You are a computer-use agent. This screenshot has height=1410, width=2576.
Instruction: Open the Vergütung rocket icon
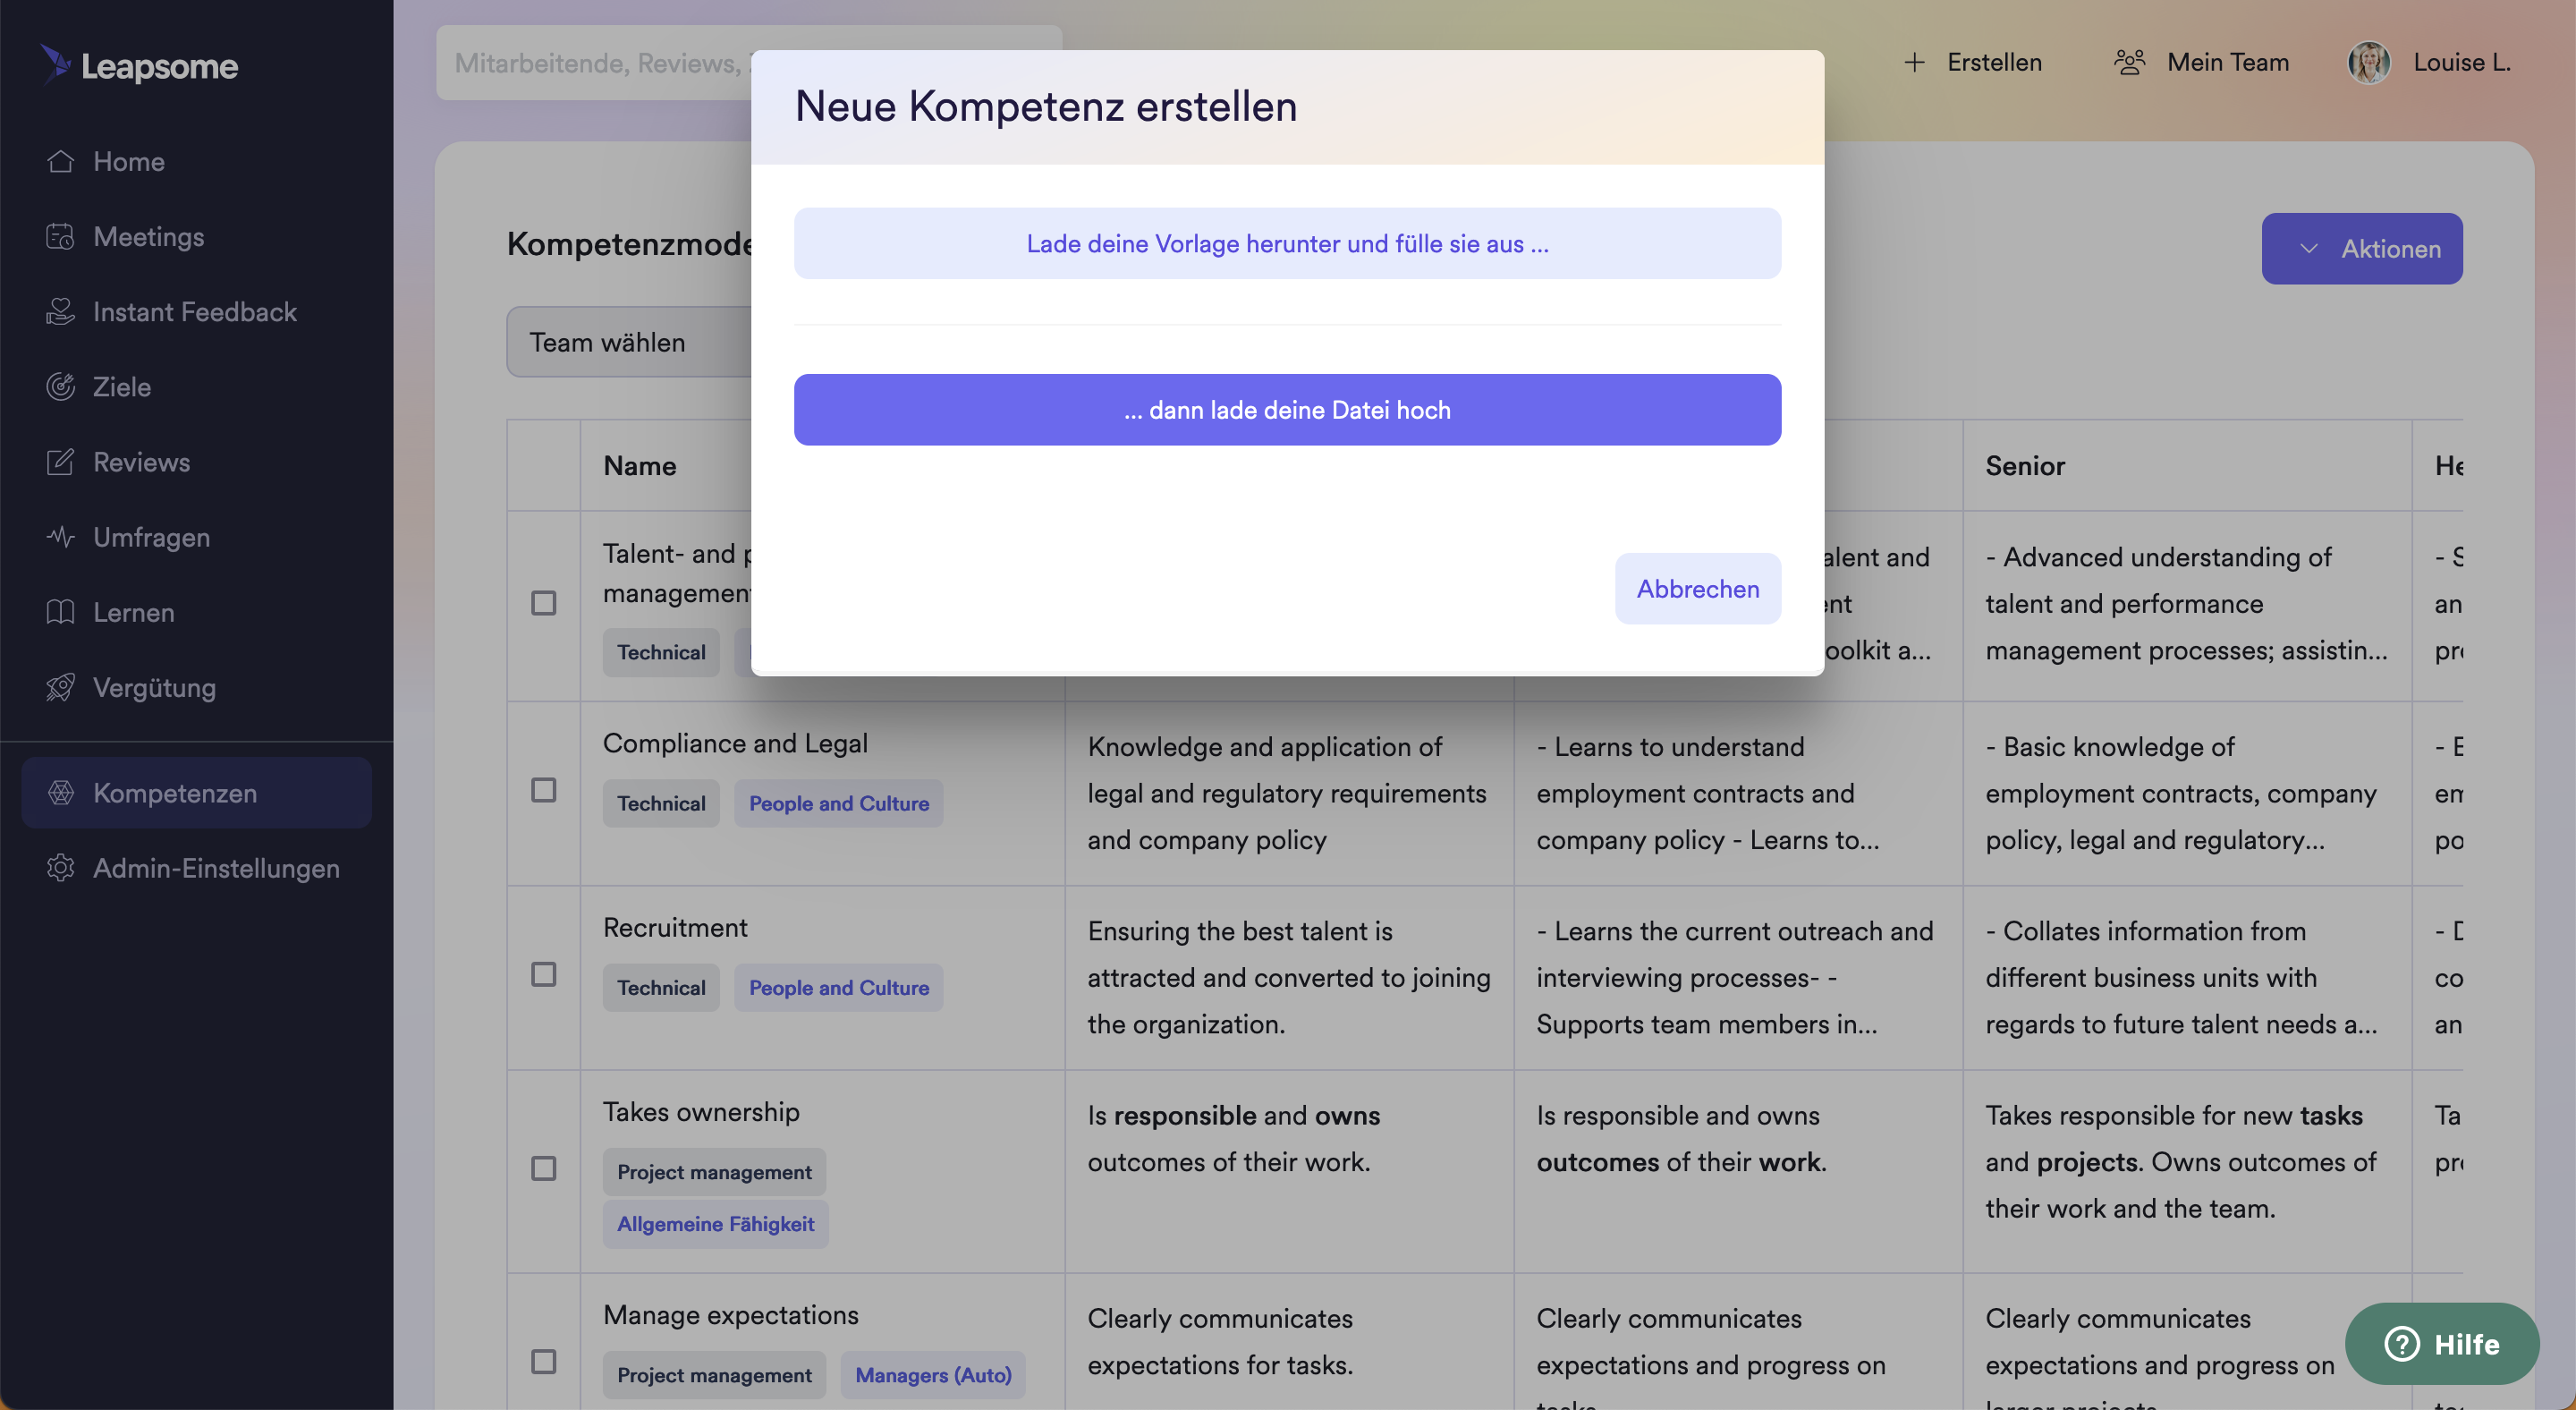[x=60, y=688]
